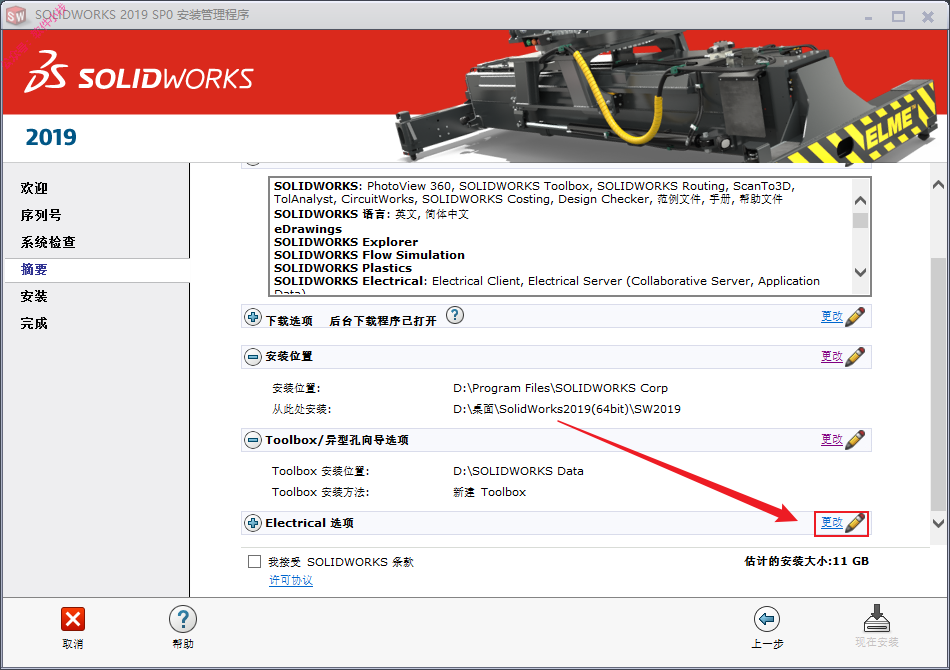Select the 欢迎 step in sidebar

coord(34,188)
